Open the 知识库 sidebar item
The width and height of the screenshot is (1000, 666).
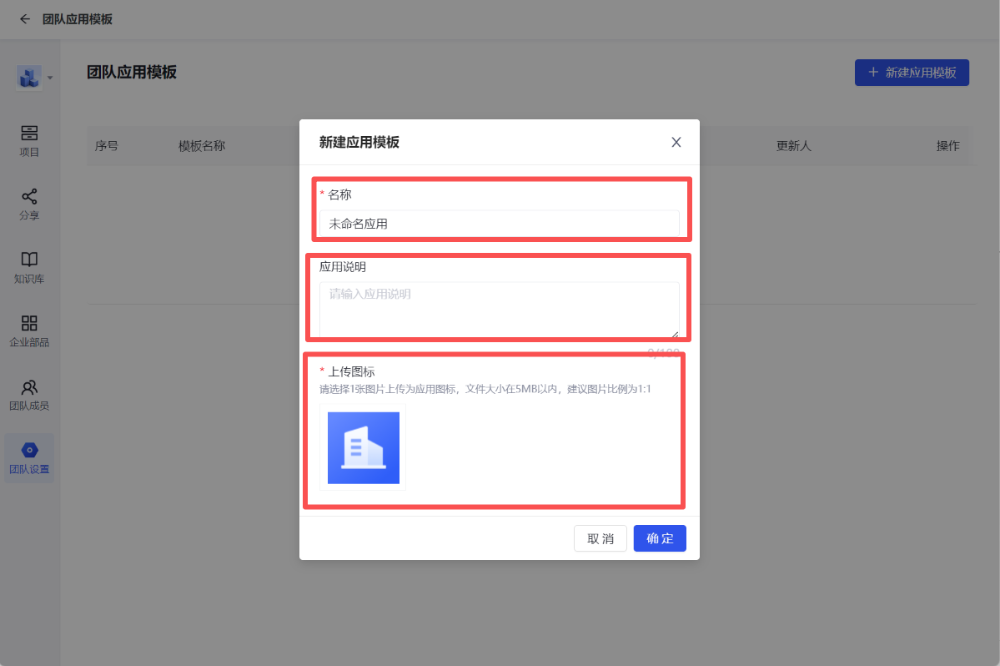point(29,267)
